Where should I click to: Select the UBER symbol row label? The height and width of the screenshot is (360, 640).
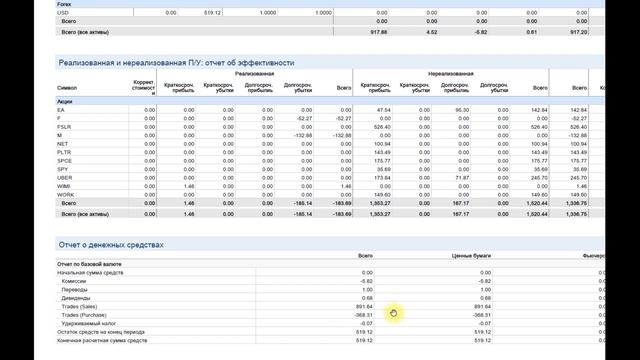pos(64,178)
